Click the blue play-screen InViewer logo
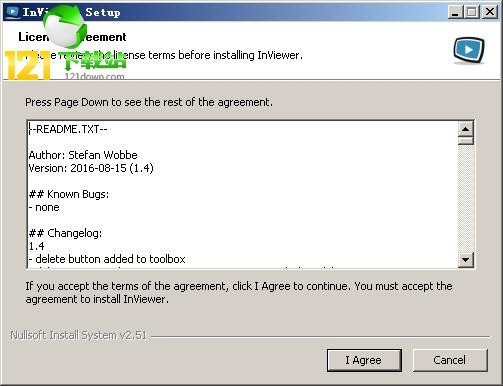The width and height of the screenshot is (503, 386). 469,50
